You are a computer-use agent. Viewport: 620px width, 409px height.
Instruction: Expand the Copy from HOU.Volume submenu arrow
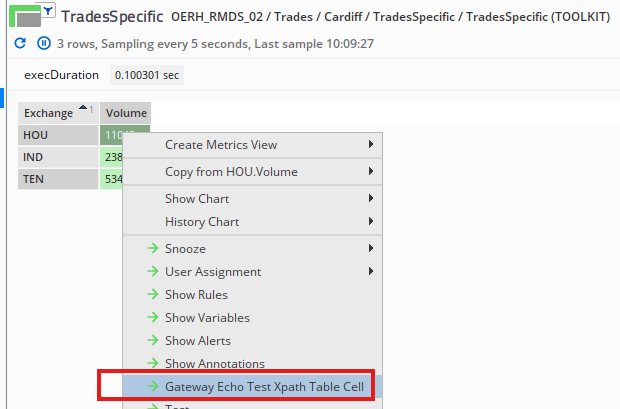coord(371,172)
